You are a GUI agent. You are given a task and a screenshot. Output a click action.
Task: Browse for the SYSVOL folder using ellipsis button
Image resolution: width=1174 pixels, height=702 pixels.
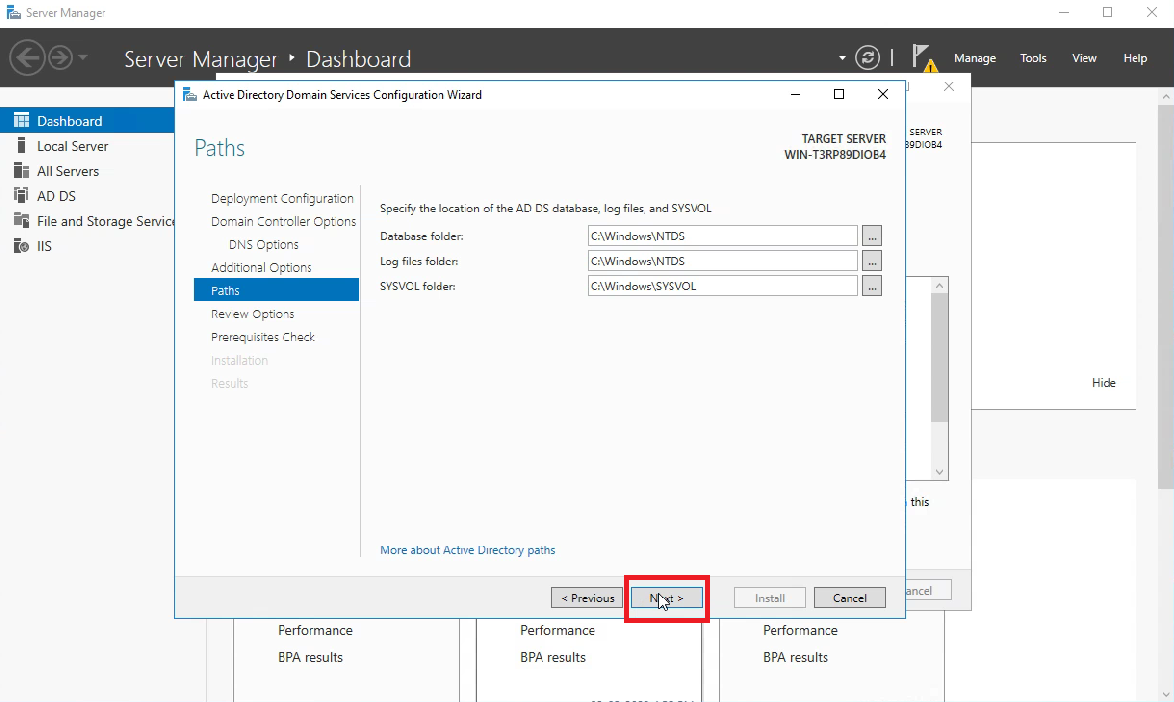point(871,285)
